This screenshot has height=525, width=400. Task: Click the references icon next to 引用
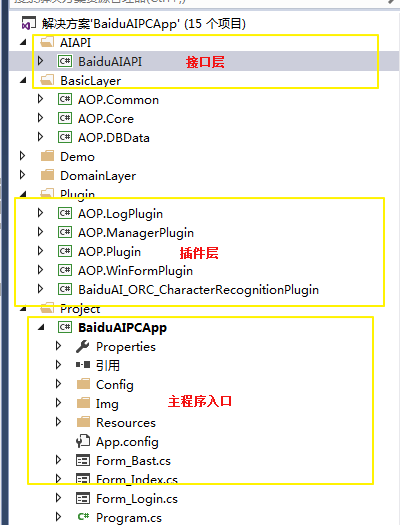(83, 365)
